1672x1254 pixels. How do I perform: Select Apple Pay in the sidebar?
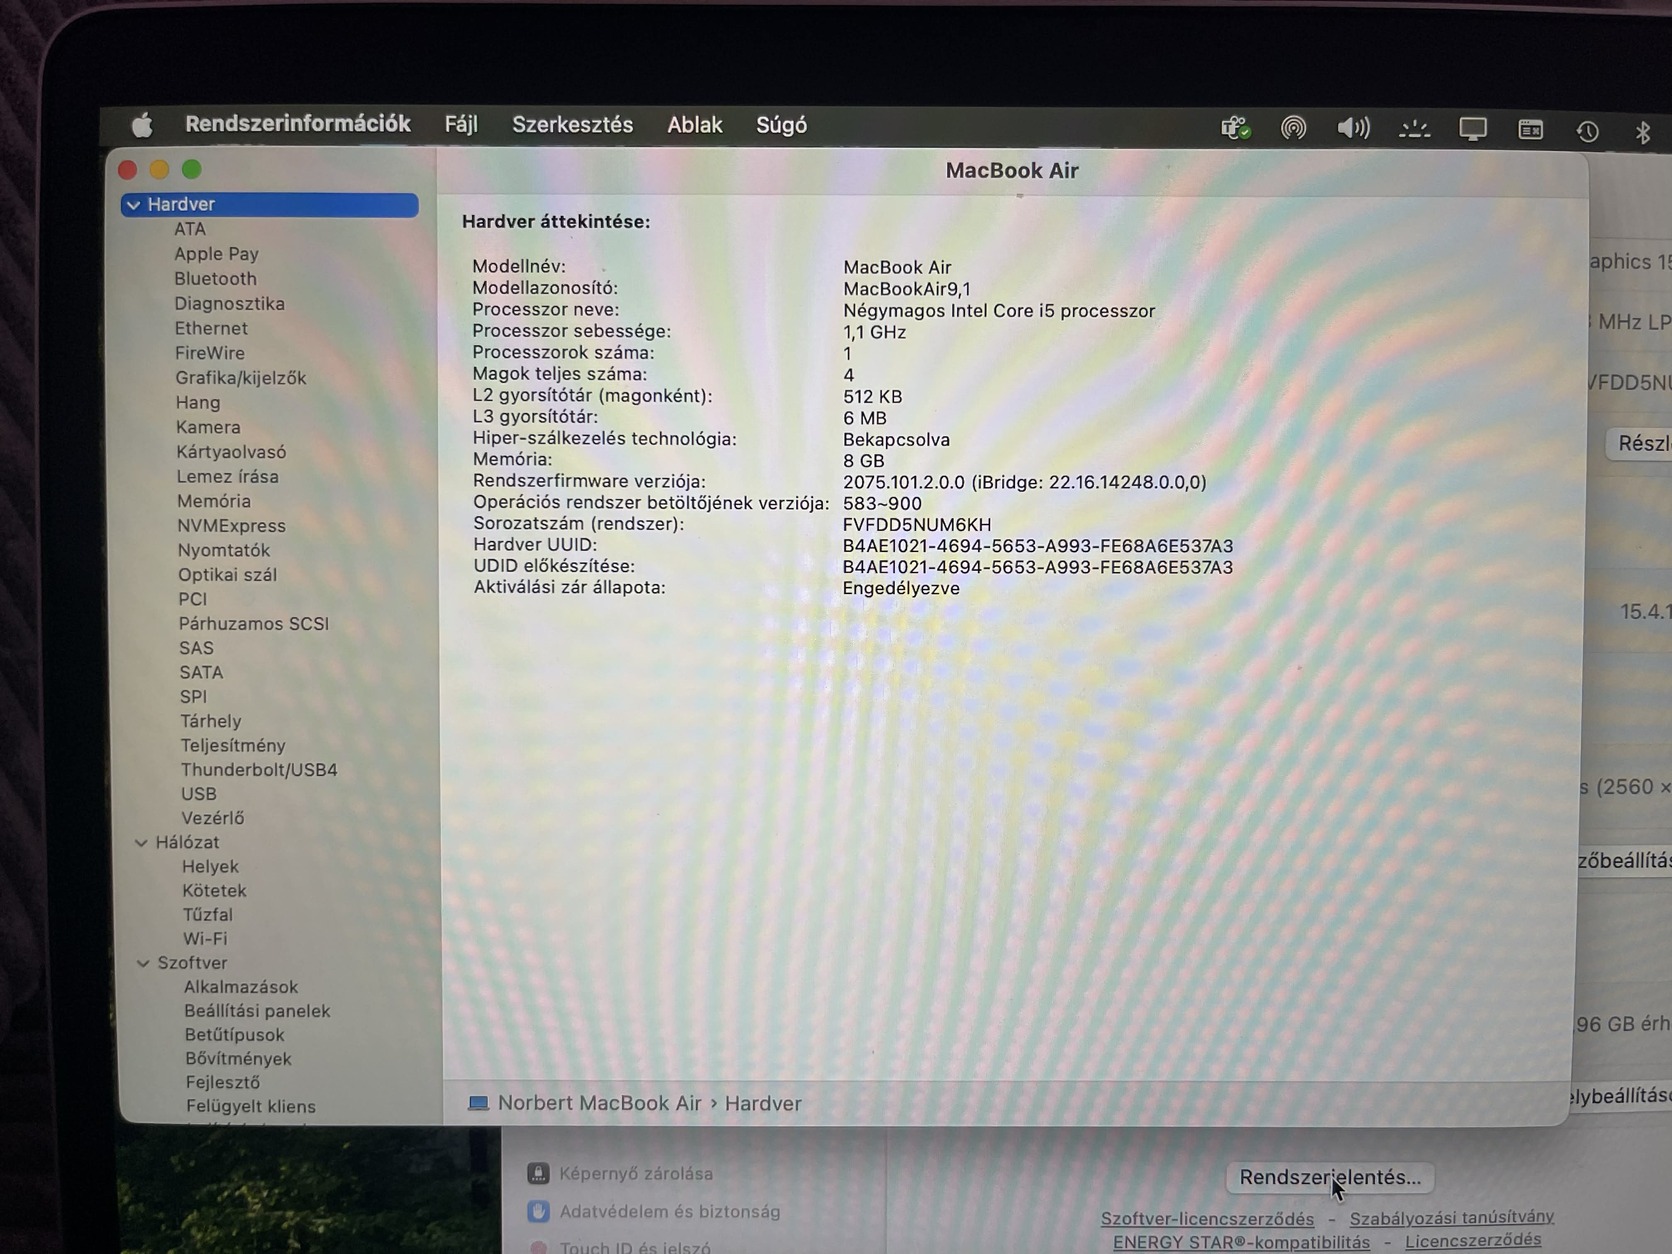tap(216, 254)
